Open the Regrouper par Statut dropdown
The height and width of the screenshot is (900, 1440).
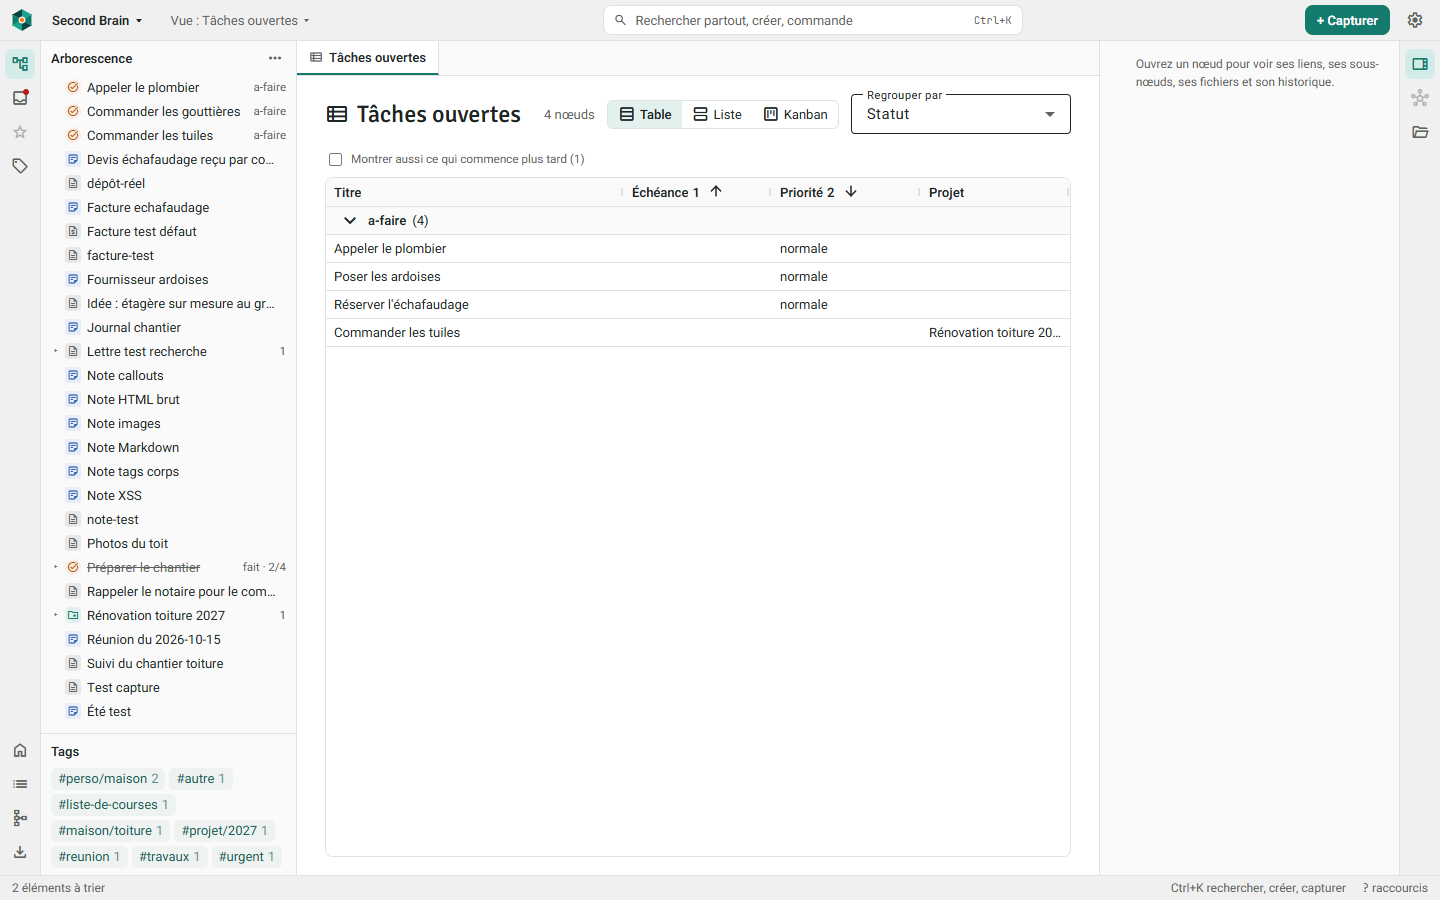pos(961,114)
